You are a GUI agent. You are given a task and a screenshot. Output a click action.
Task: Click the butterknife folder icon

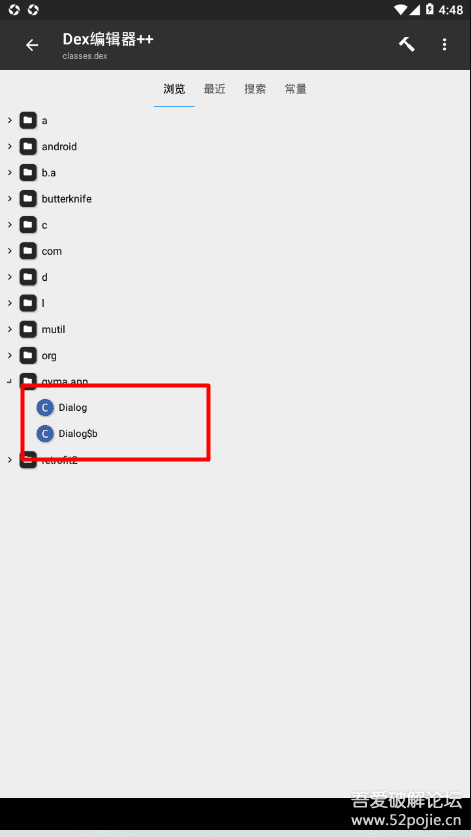tap(28, 199)
